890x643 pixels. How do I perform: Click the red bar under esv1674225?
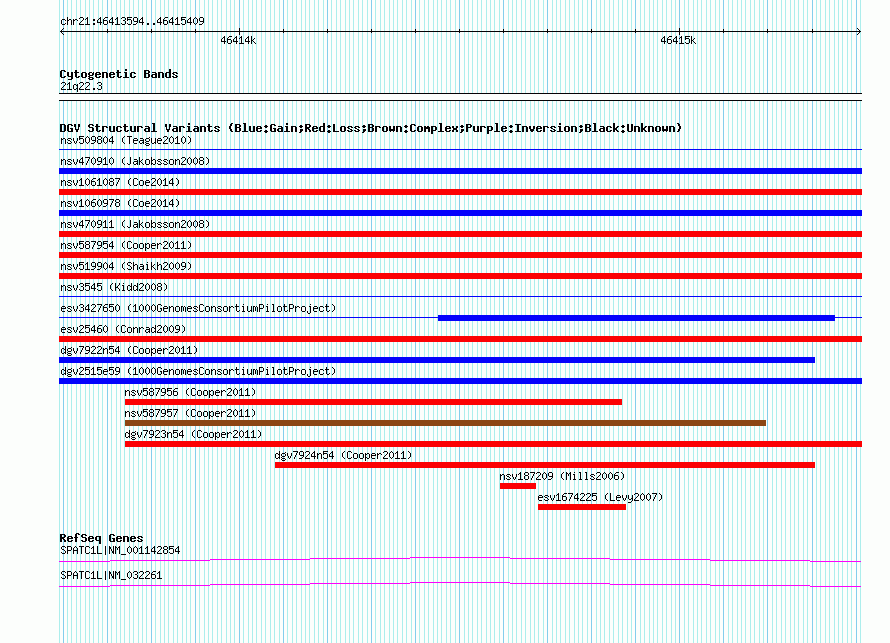(582, 507)
